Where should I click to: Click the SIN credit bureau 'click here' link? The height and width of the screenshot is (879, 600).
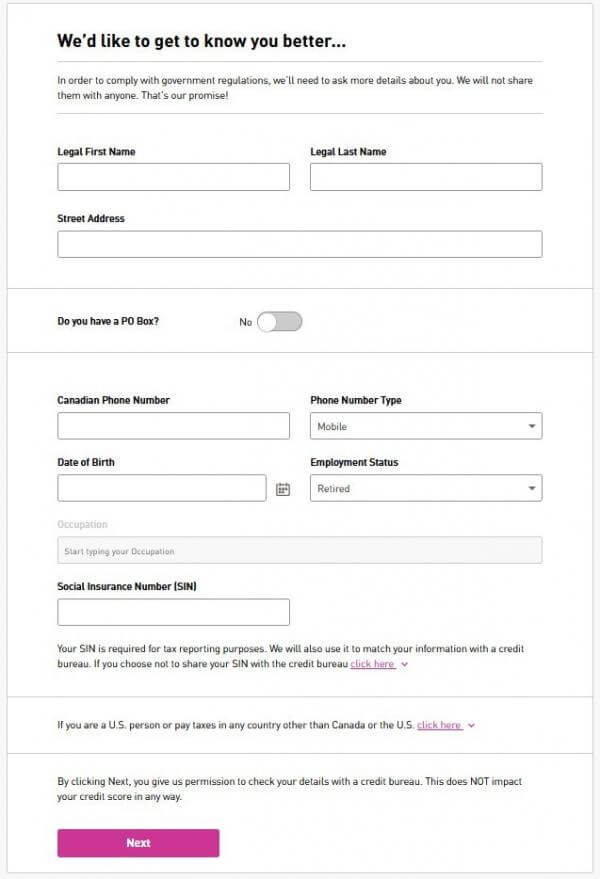tap(372, 664)
